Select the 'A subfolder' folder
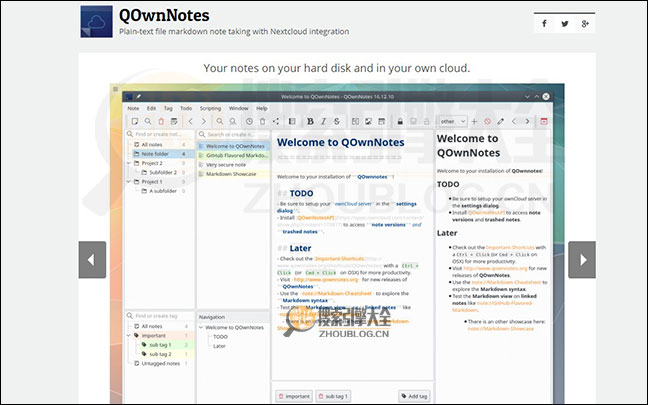This screenshot has height=405, width=648. [163, 191]
